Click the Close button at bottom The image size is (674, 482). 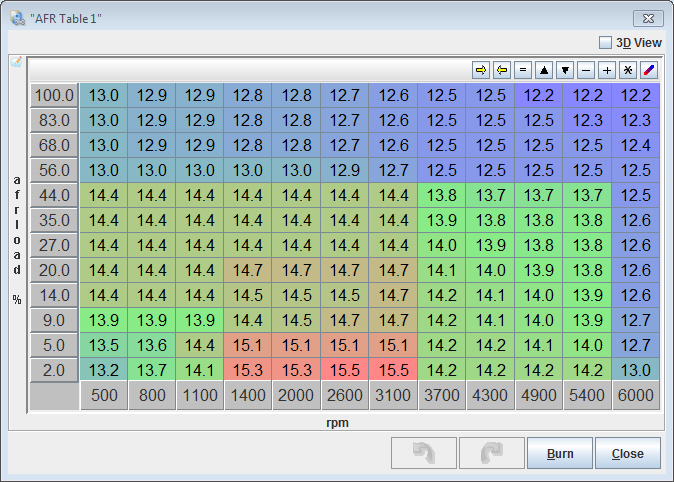click(x=627, y=453)
